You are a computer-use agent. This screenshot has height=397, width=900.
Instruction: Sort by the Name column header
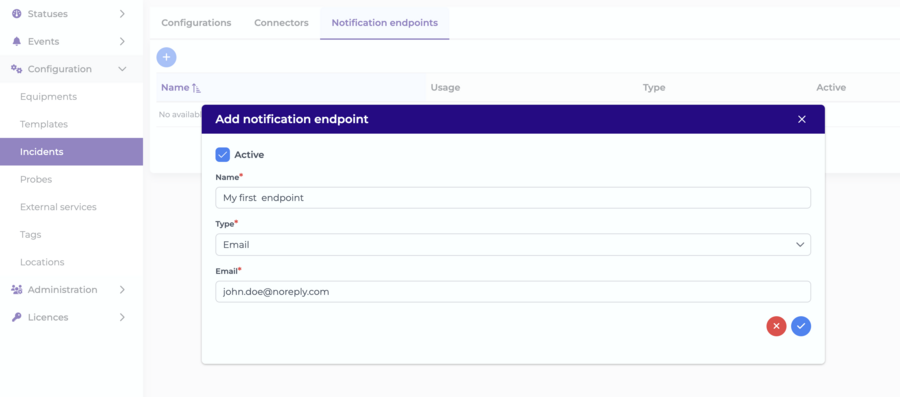pos(175,88)
